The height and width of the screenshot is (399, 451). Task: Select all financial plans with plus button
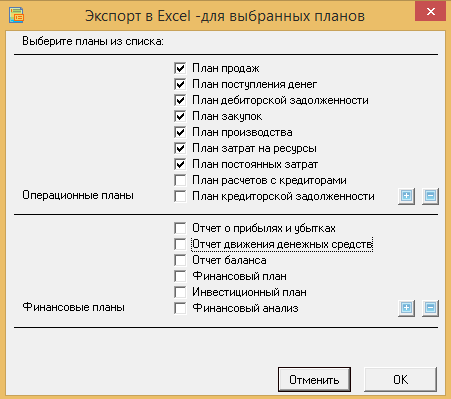click(406, 308)
